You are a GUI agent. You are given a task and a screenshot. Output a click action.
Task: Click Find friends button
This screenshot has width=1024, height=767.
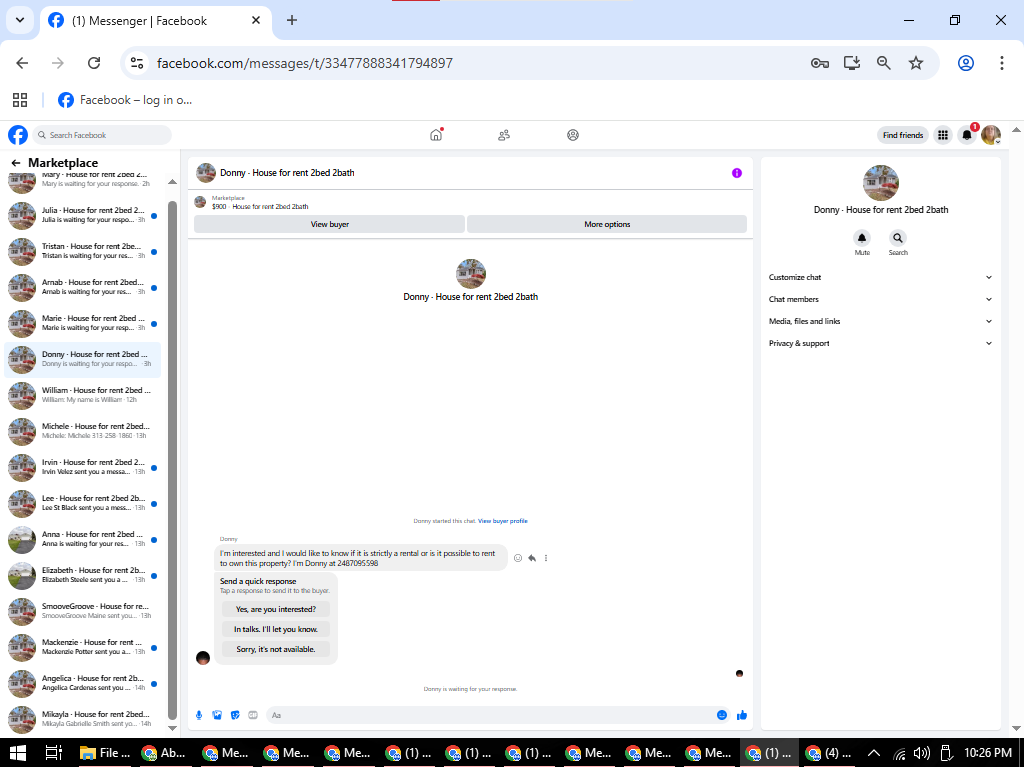pyautogui.click(x=903, y=135)
